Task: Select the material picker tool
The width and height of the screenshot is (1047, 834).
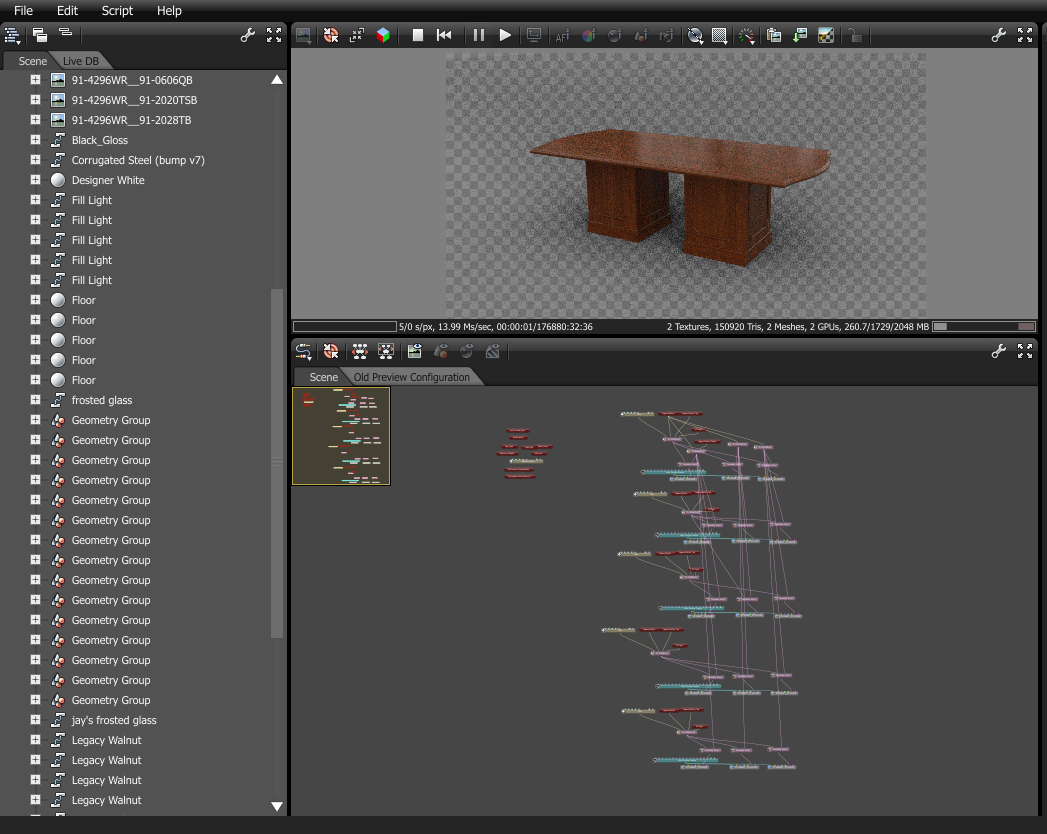Action: pos(614,35)
